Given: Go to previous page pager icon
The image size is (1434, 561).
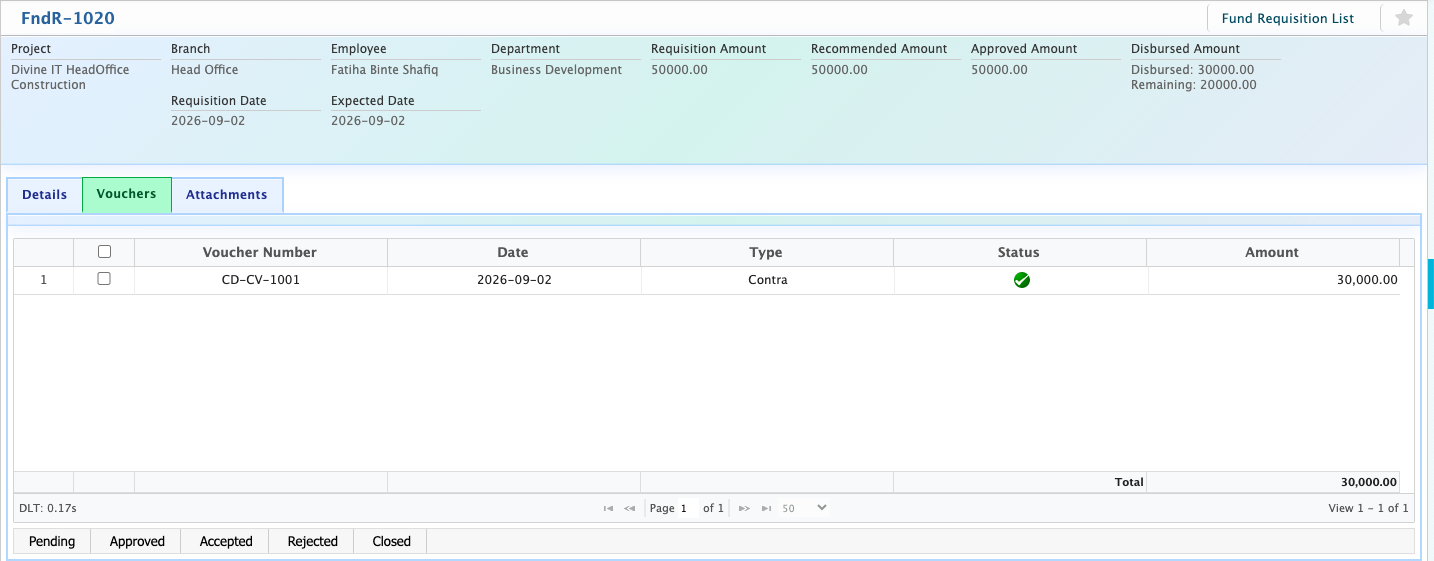Looking at the screenshot, I should pos(630,508).
